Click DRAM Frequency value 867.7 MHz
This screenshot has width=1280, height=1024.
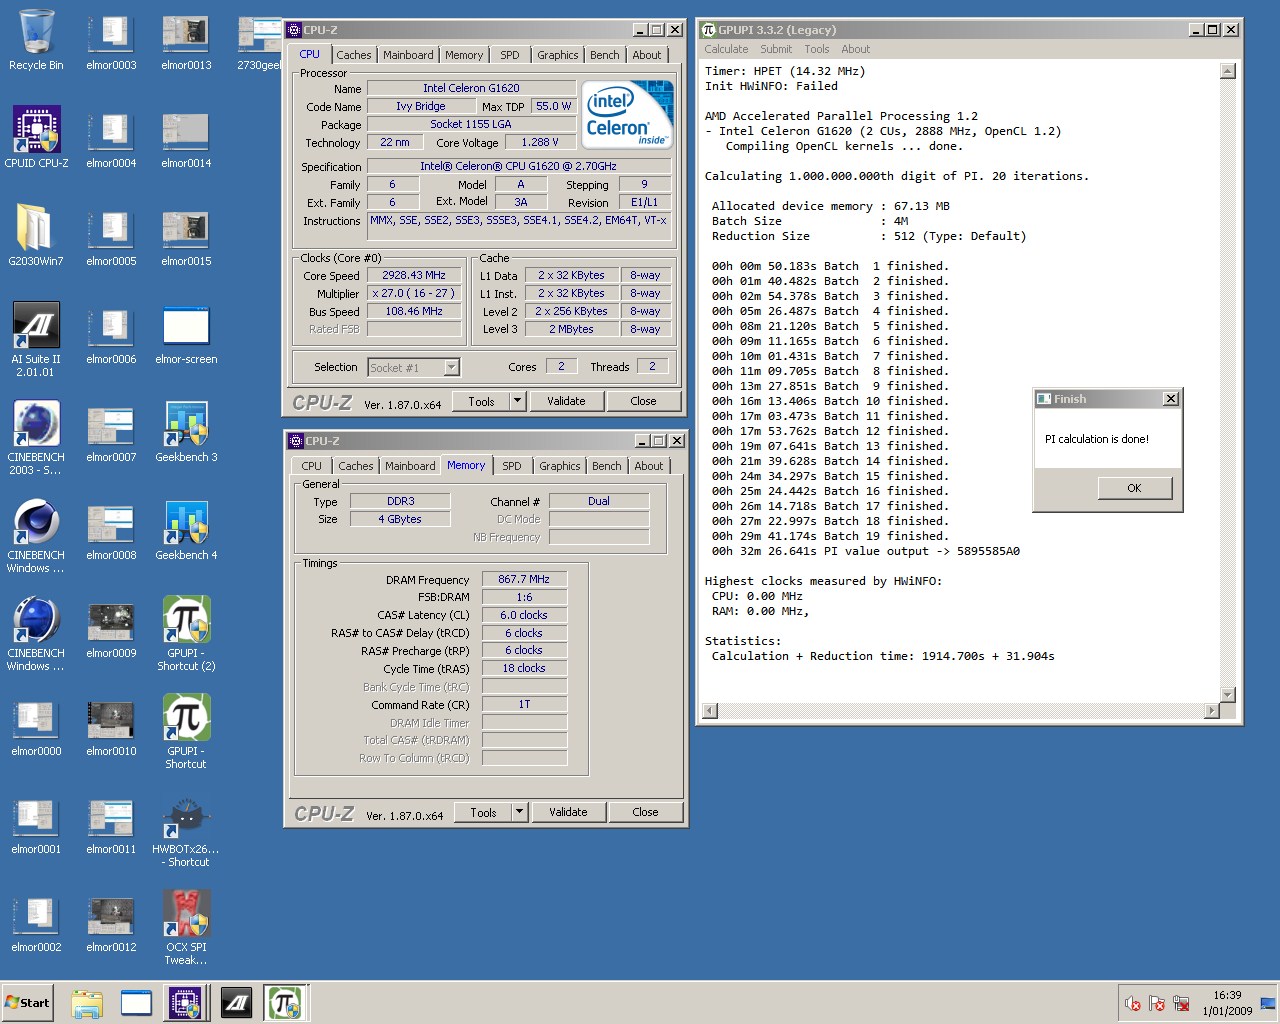pyautogui.click(x=524, y=579)
